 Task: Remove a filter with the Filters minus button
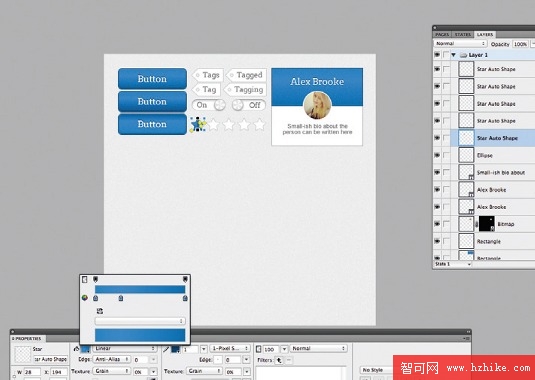pyautogui.click(x=289, y=360)
